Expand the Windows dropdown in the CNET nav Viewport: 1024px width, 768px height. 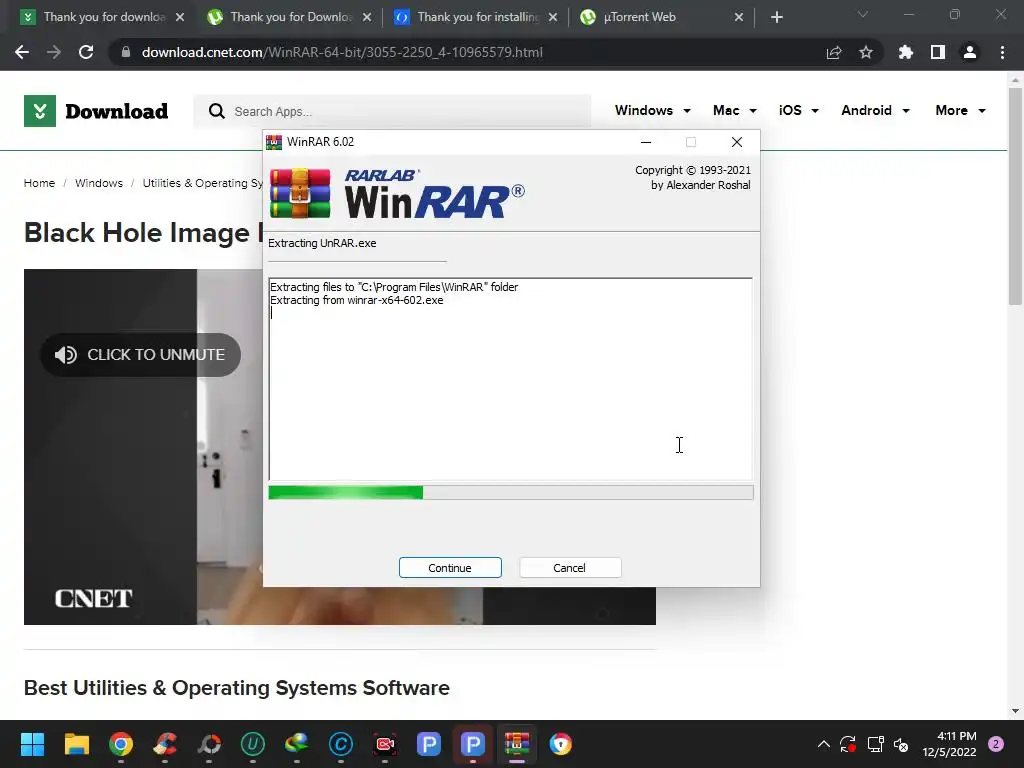point(652,110)
